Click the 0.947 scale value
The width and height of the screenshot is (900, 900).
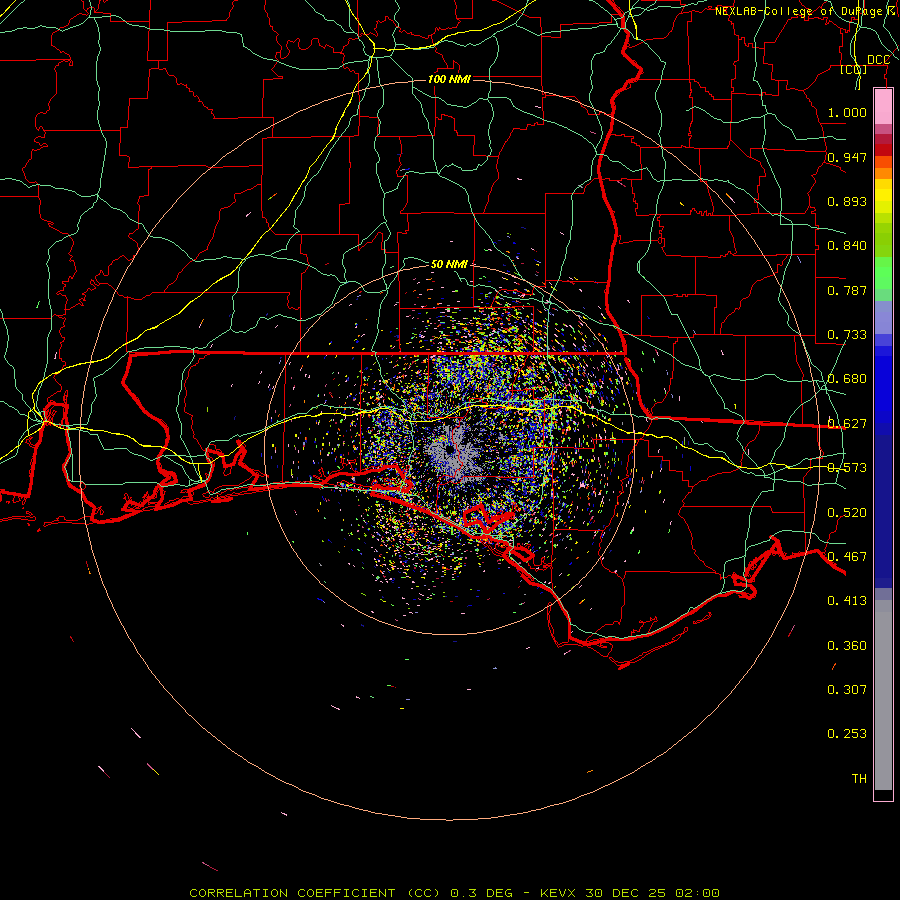[847, 157]
